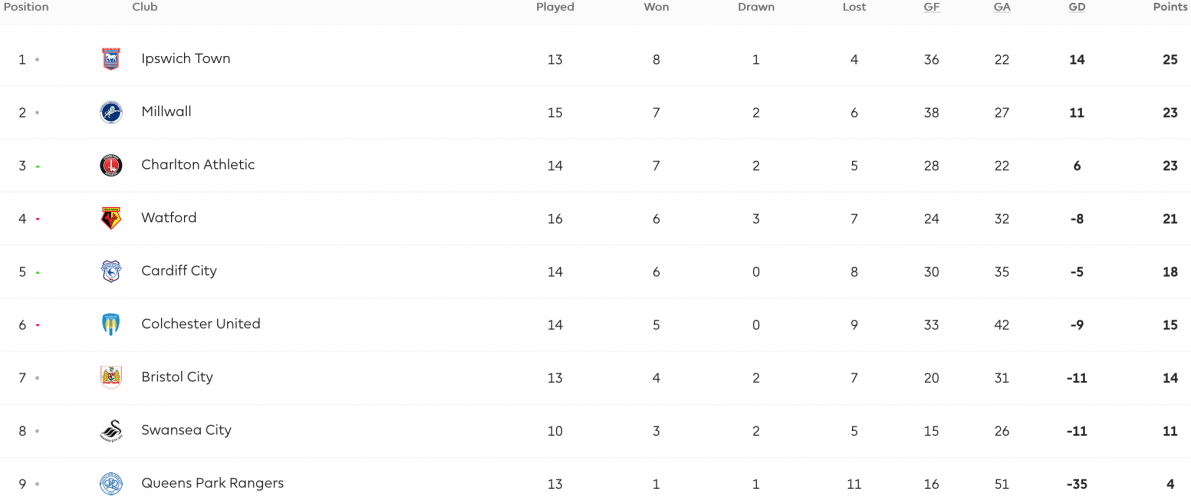The width and height of the screenshot is (1191, 500).
Task: Sort table by Points column header
Action: 1170,8
